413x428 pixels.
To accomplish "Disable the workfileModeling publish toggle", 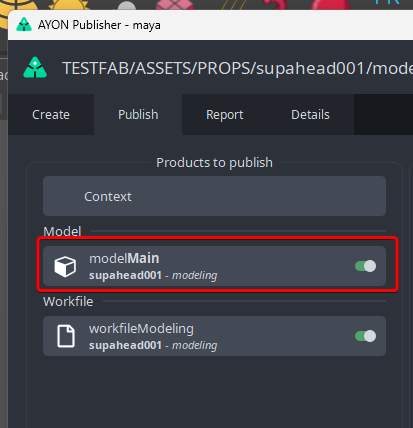I will pyautogui.click(x=366, y=336).
